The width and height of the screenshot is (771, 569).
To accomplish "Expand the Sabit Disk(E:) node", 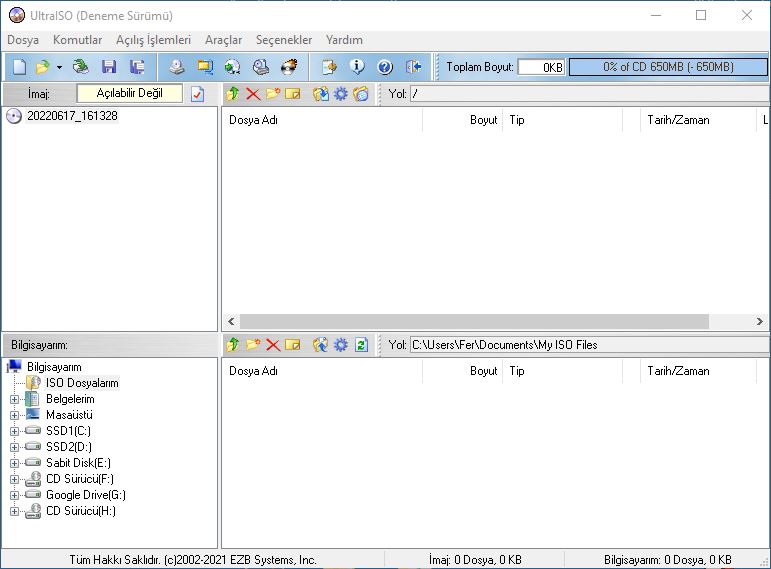I will pyautogui.click(x=14, y=463).
